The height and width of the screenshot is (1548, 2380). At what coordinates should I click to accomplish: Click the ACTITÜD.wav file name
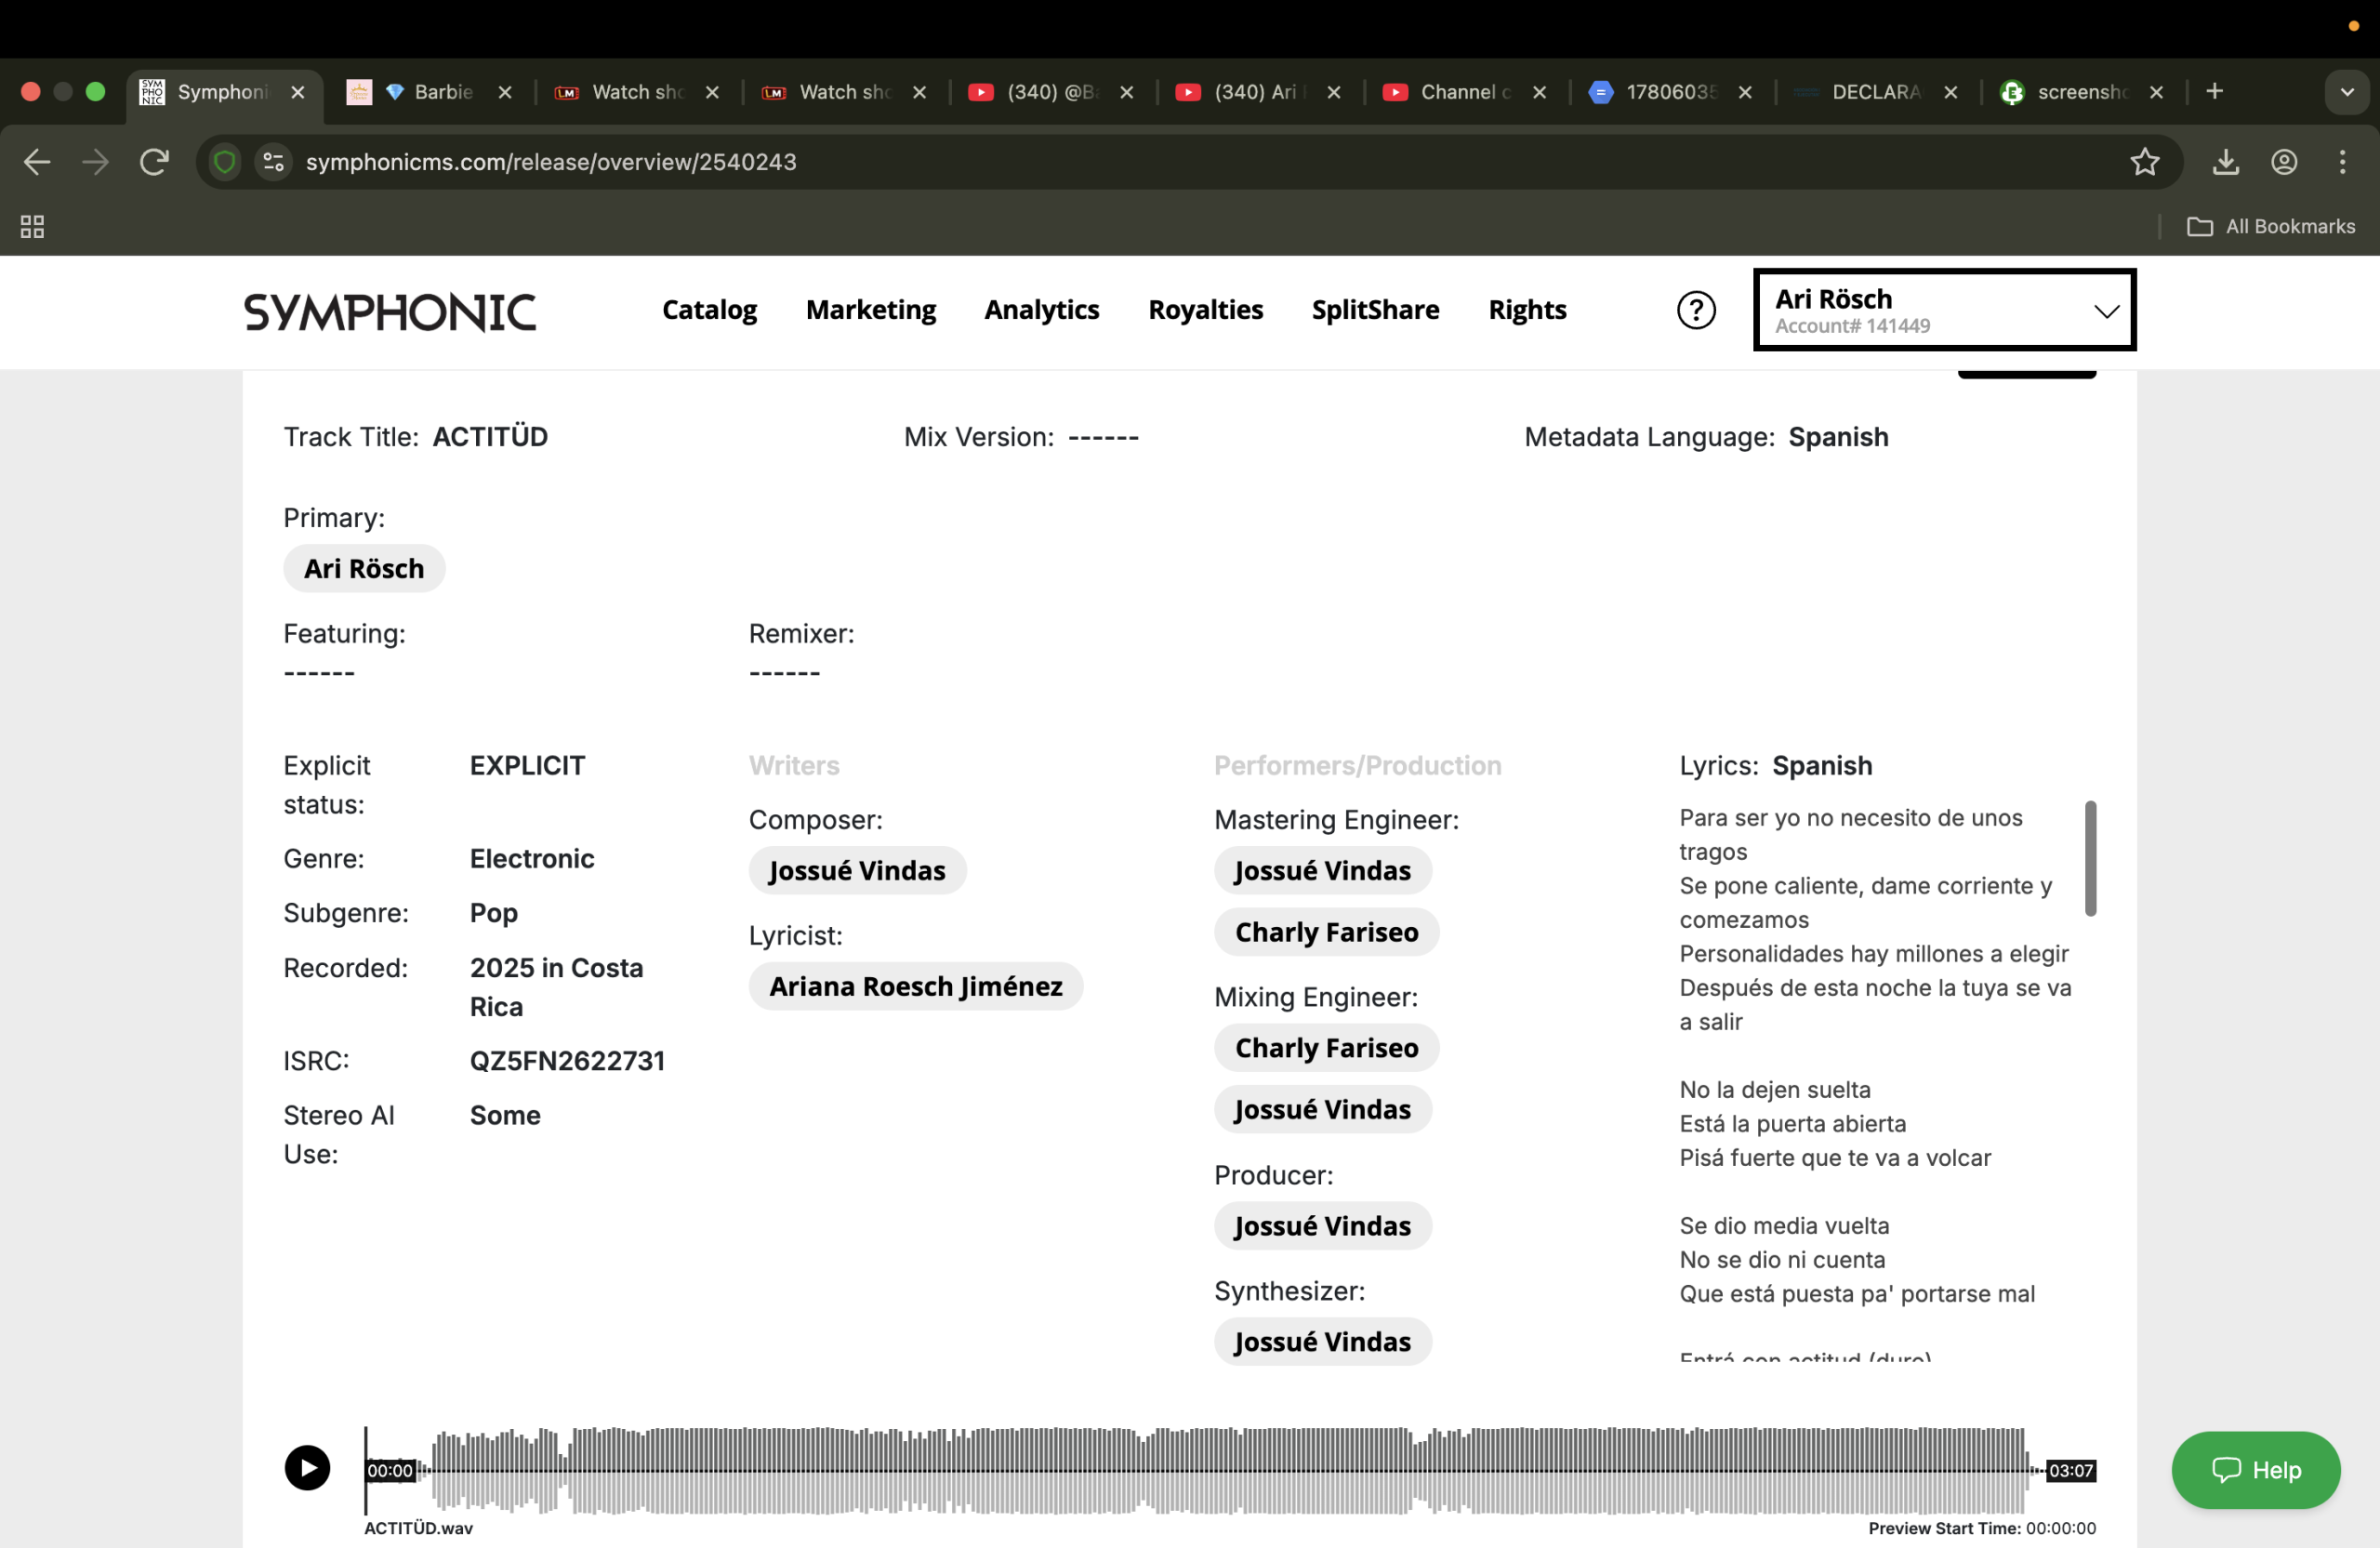point(418,1528)
